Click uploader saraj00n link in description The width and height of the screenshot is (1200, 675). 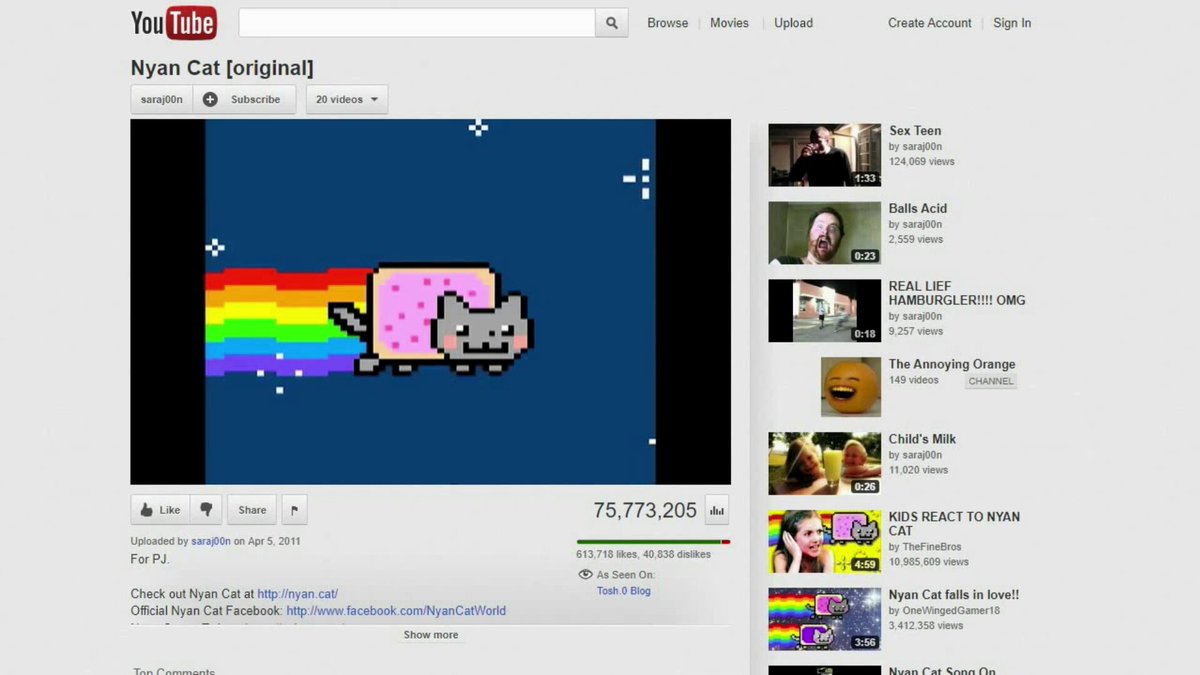[x=211, y=541]
